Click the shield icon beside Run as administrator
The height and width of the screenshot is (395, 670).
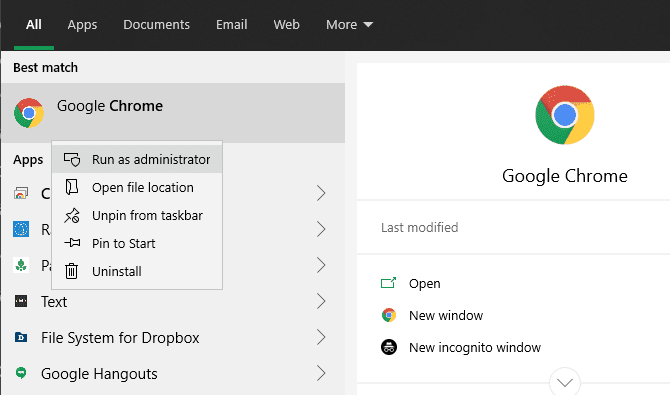click(x=72, y=159)
